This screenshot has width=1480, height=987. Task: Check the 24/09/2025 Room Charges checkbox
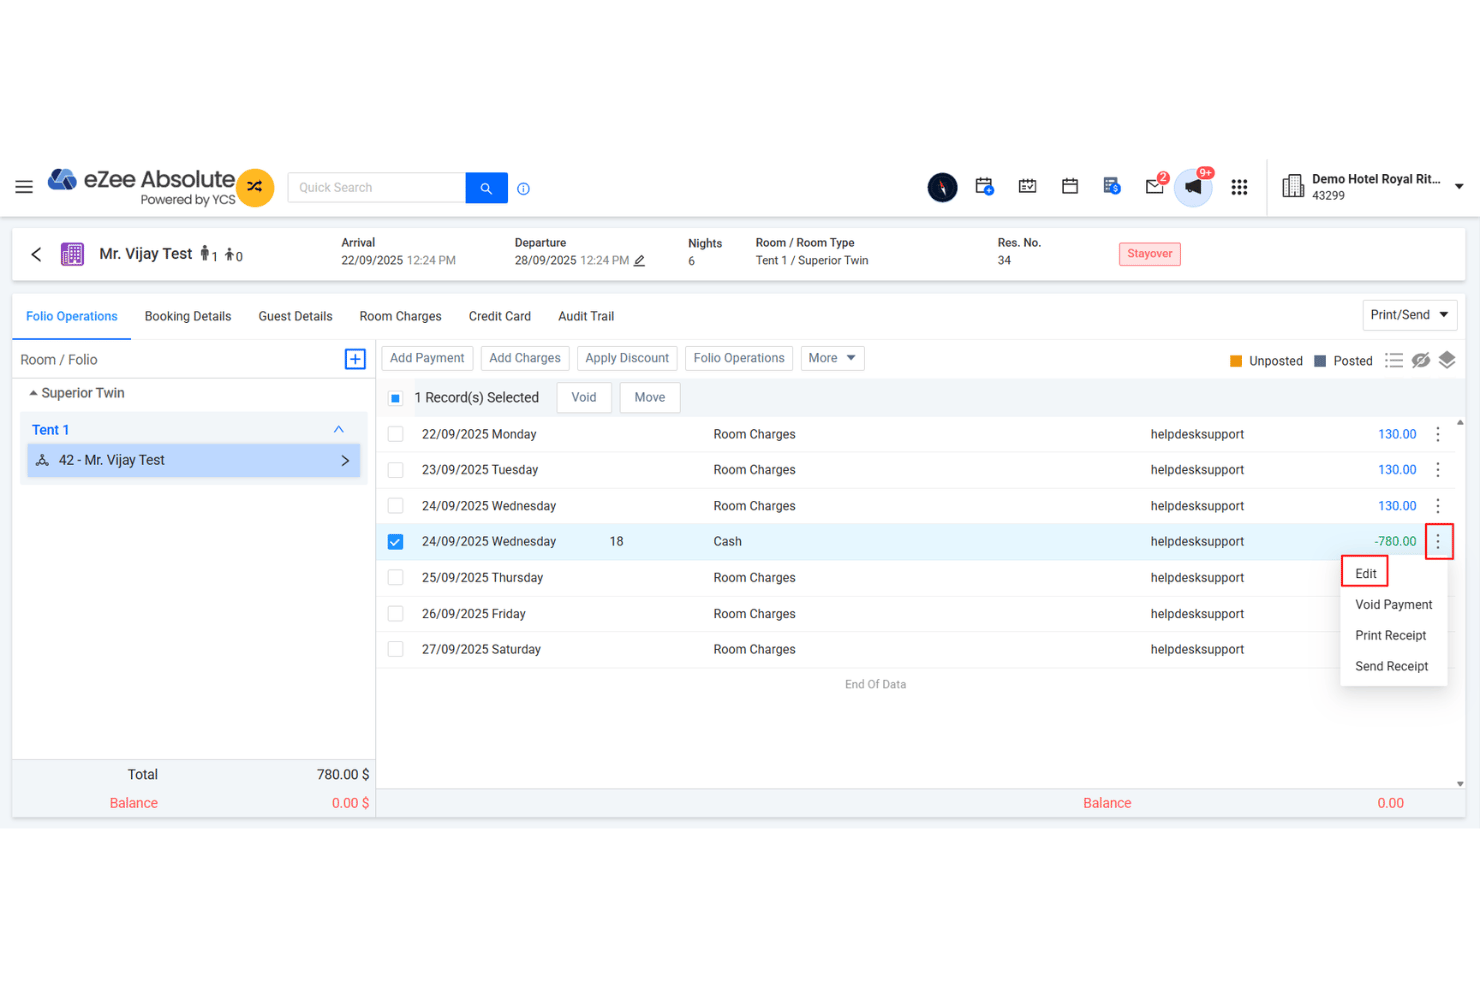pos(395,506)
